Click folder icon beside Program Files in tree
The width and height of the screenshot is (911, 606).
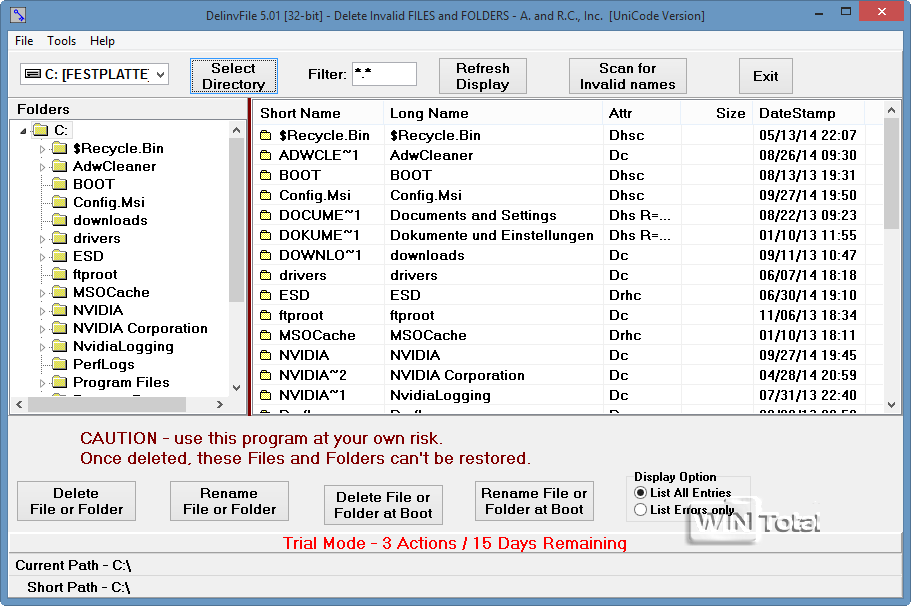tap(59, 382)
